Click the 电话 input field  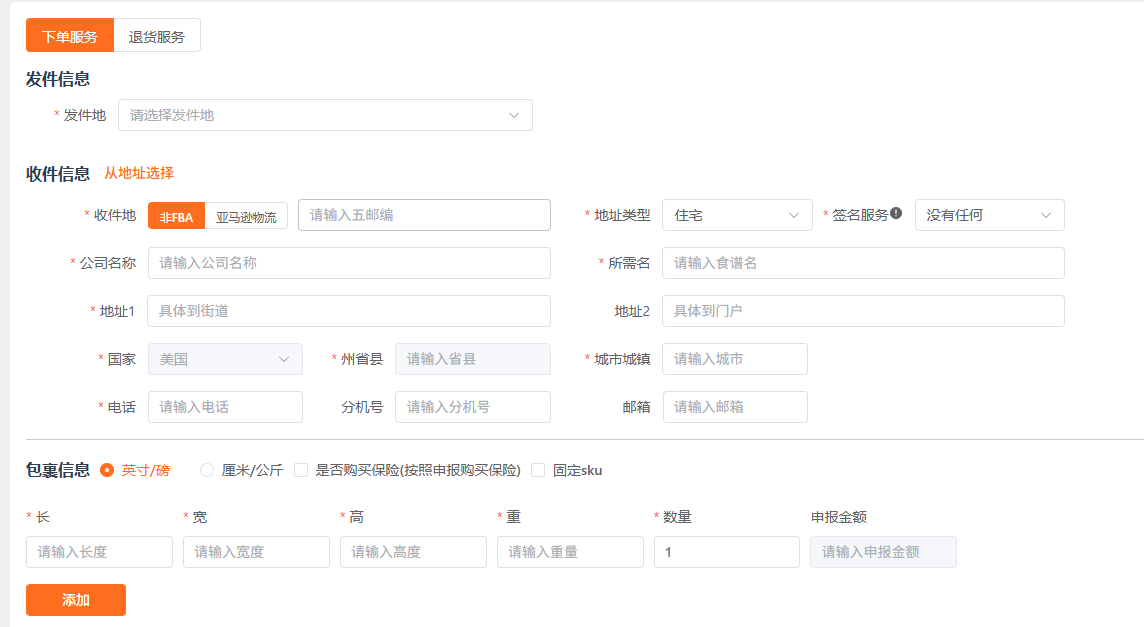click(x=225, y=407)
